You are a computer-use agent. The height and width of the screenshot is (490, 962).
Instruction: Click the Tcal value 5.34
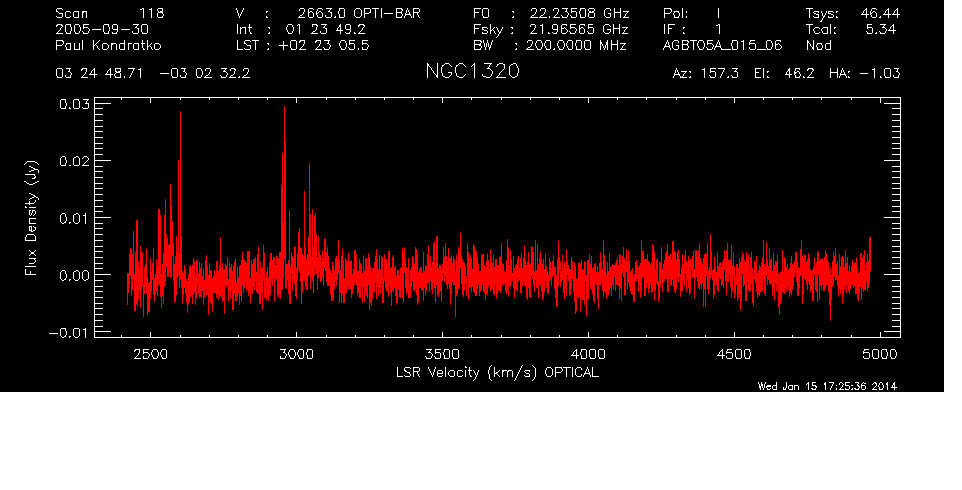click(x=881, y=29)
